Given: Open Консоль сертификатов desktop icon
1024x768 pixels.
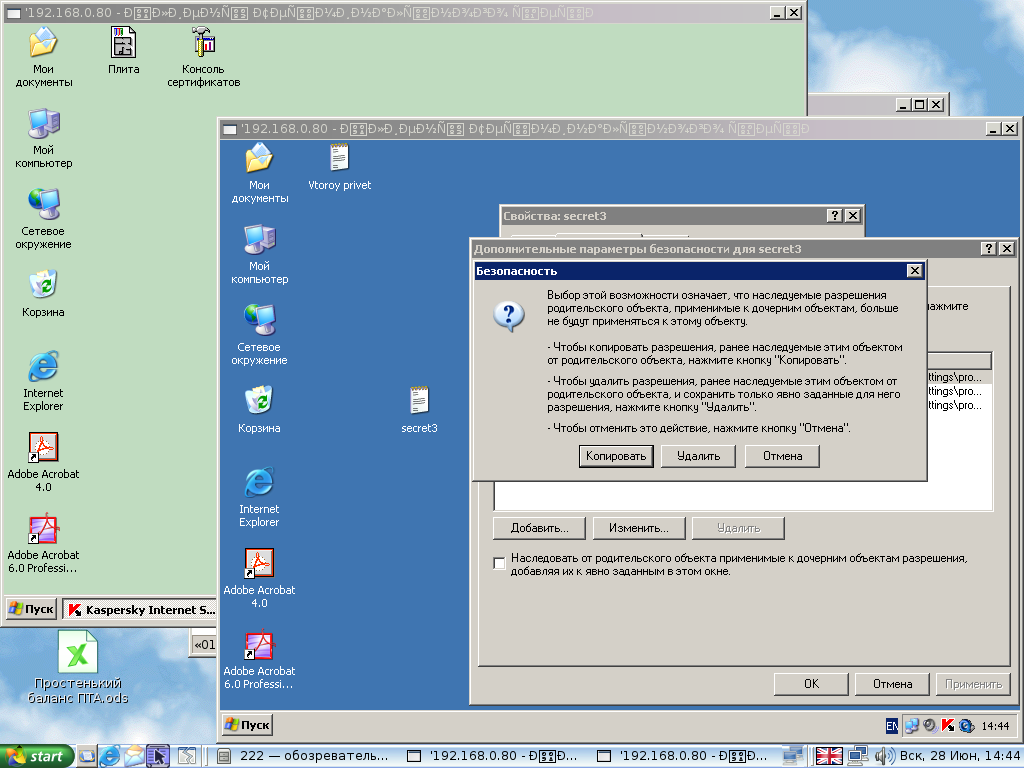Looking at the screenshot, I should [x=204, y=43].
